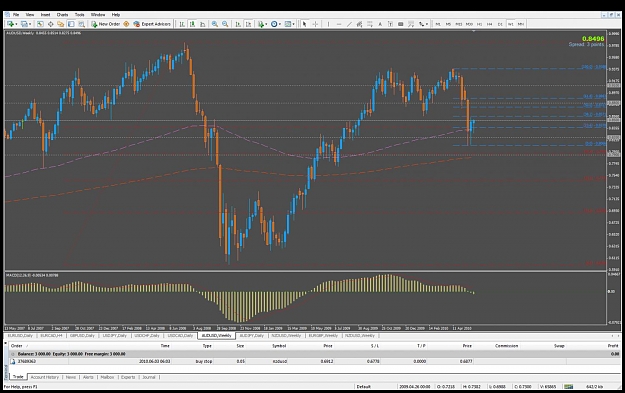Select the Vertical Line drawing tool
The width and height of the screenshot is (625, 393).
[x=328, y=24]
